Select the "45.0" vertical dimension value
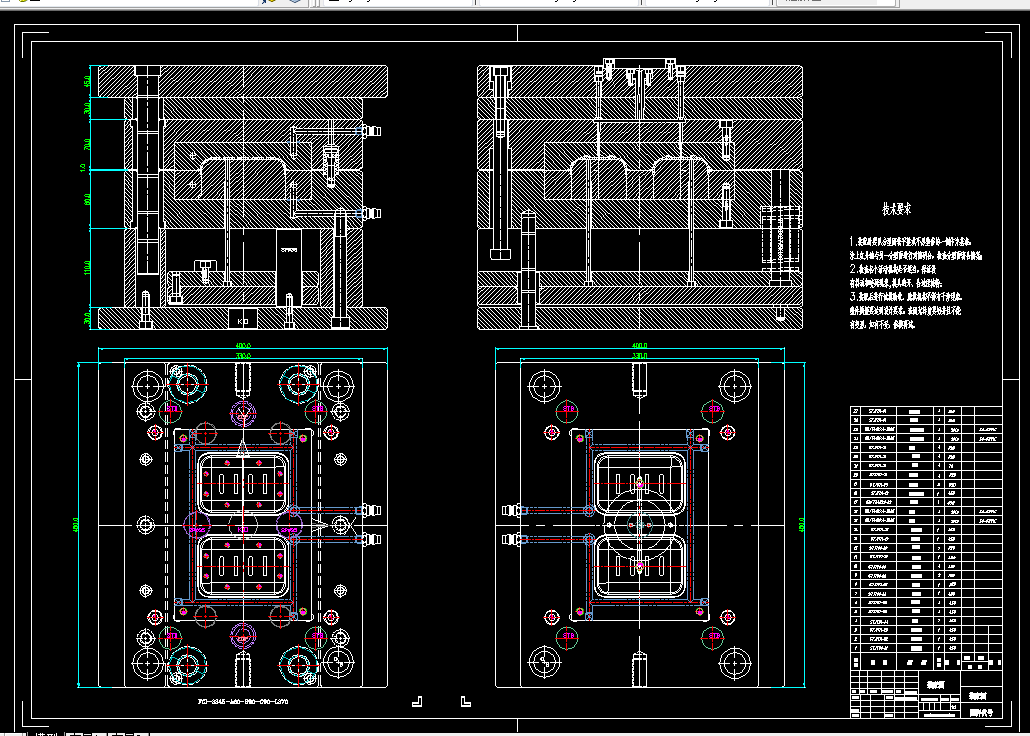Image resolution: width=1030 pixels, height=736 pixels. point(87,81)
